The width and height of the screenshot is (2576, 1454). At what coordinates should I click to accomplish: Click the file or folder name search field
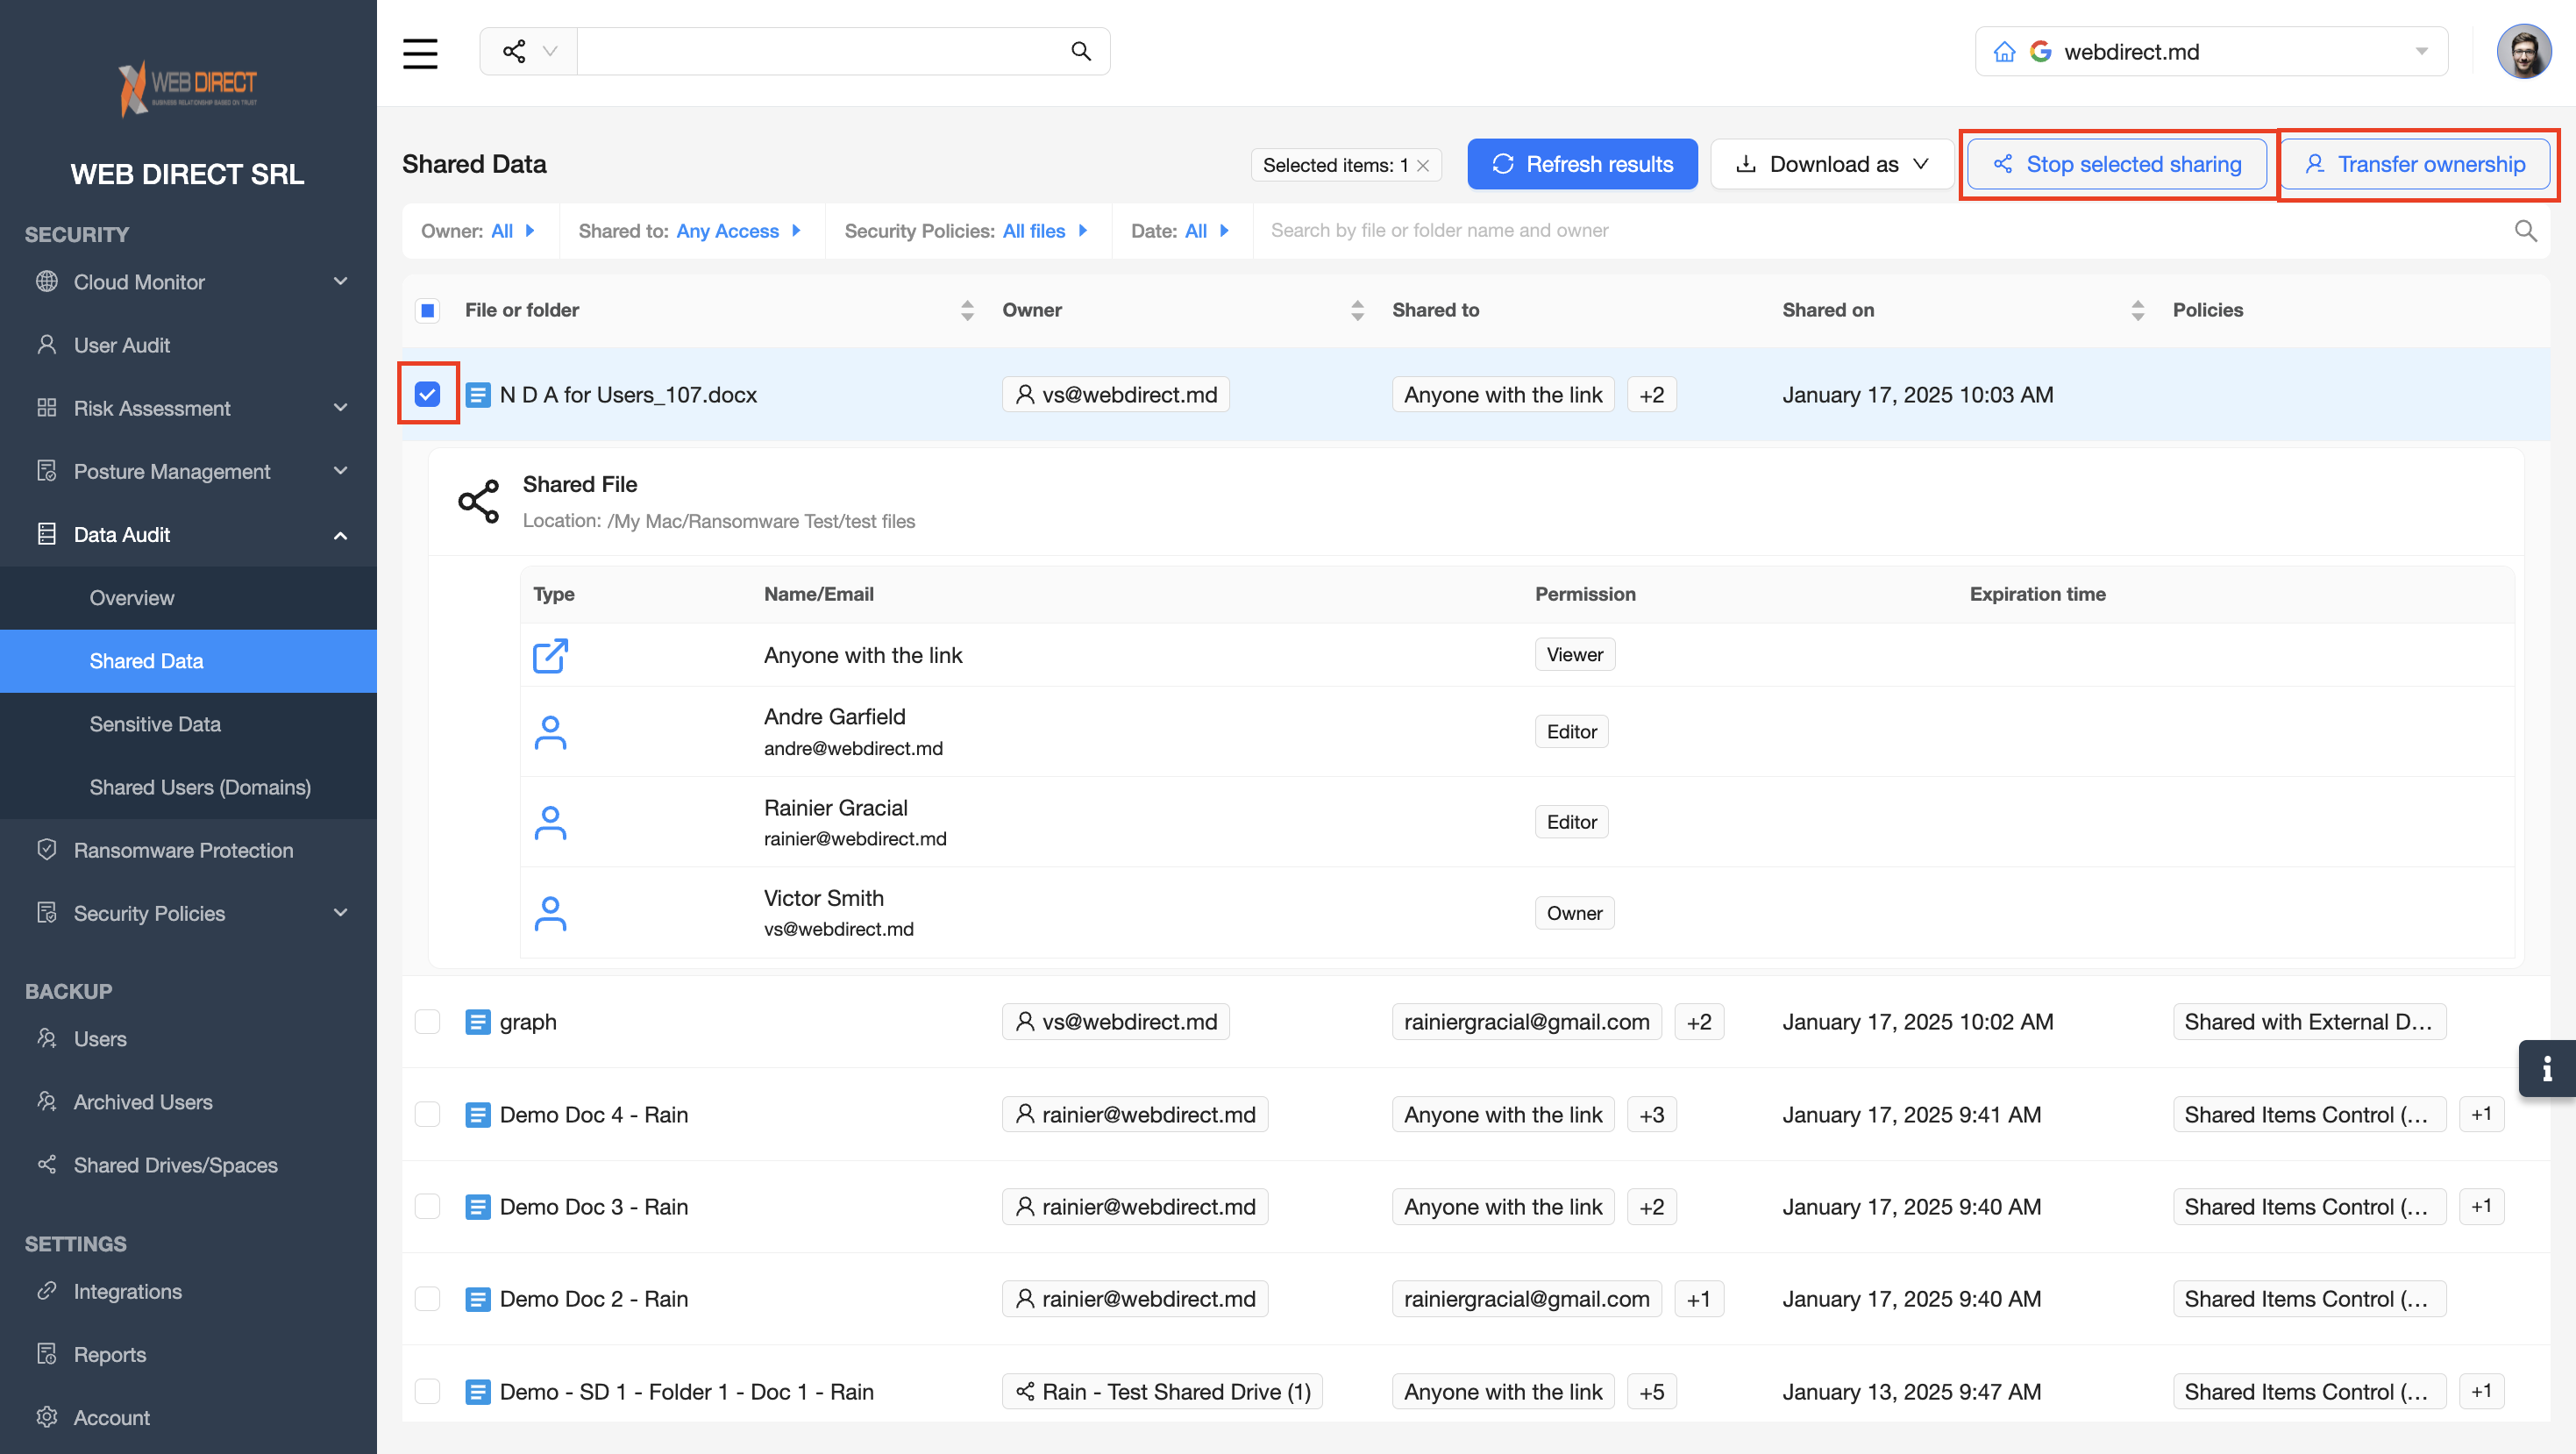coord(1880,231)
